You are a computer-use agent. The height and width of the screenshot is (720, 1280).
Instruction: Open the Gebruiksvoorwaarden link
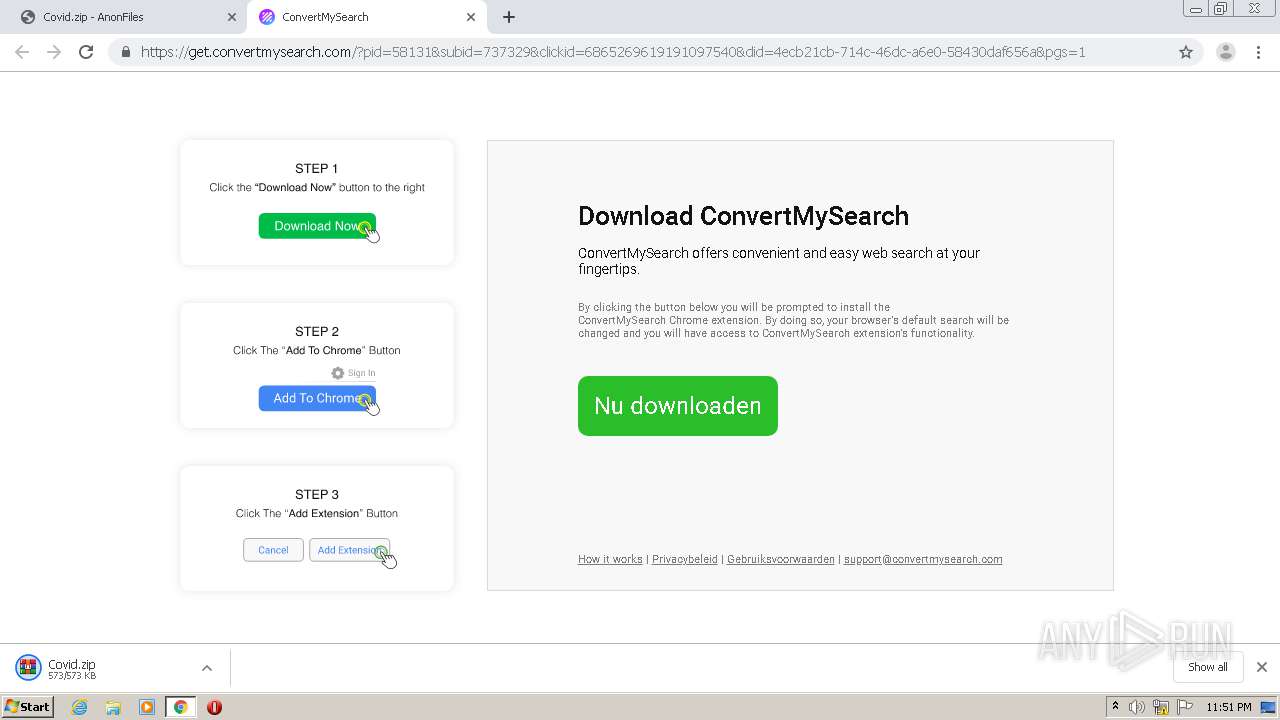[x=781, y=559]
